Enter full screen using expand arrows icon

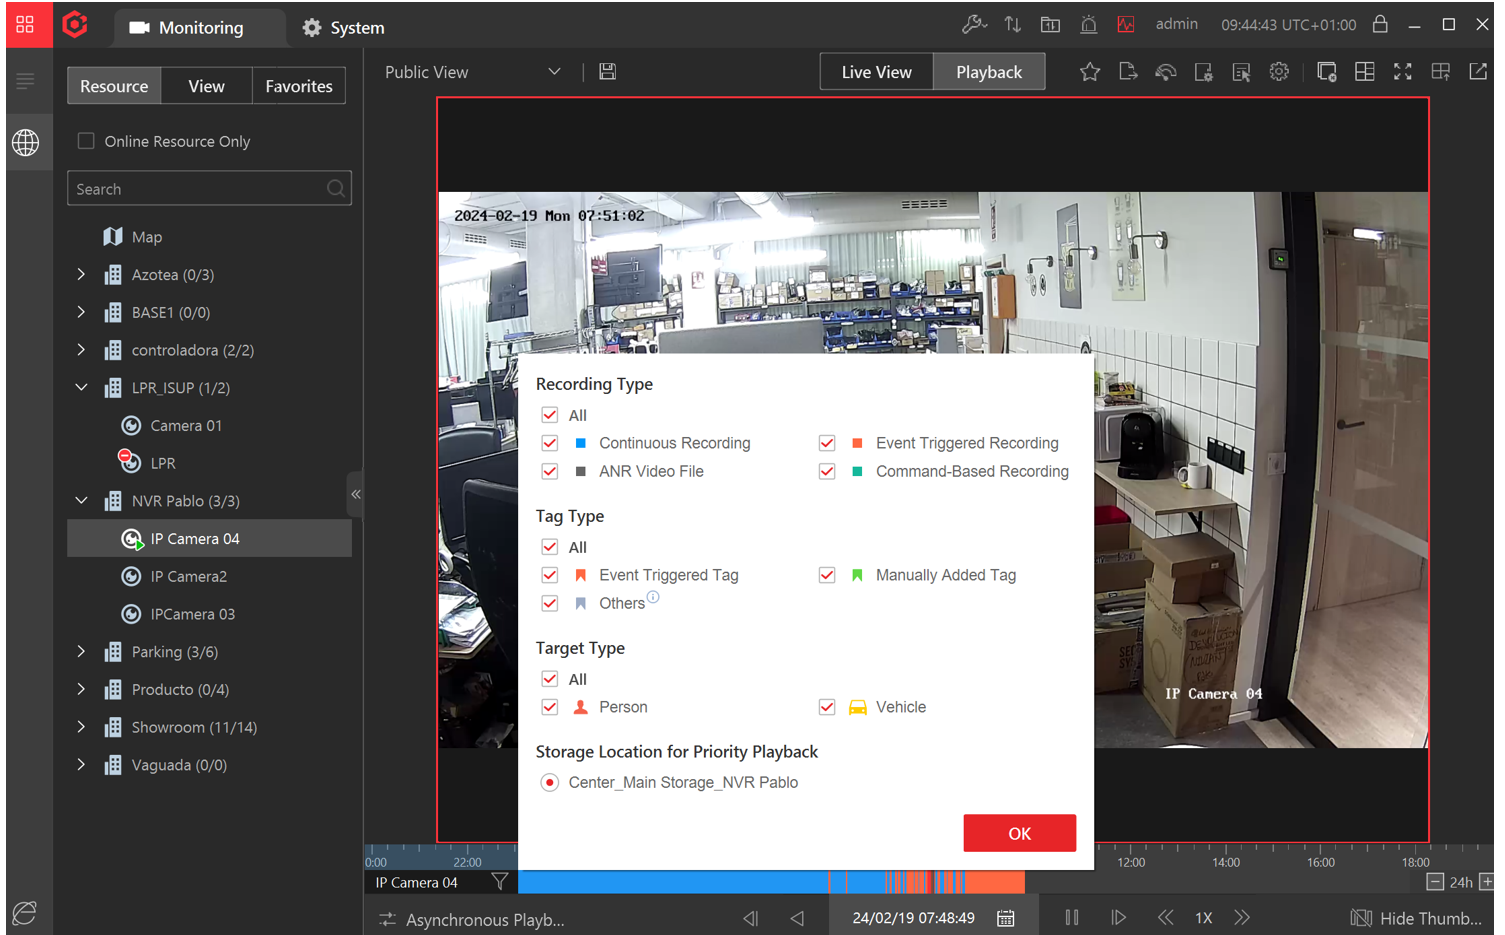(1402, 71)
